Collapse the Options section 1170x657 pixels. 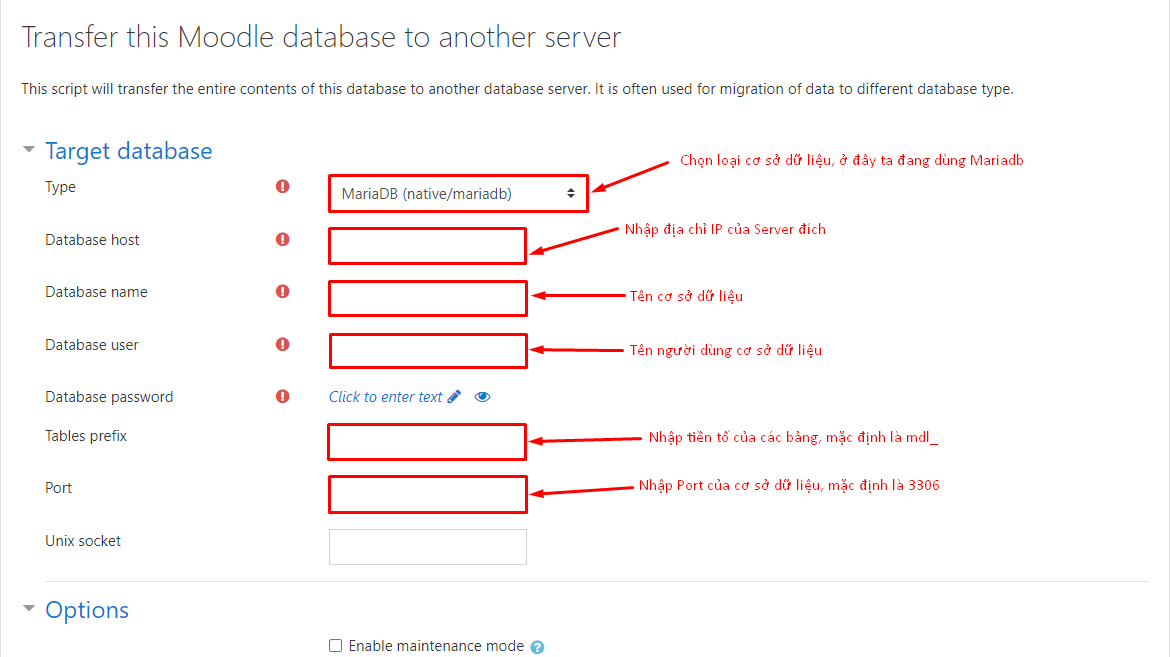coord(27,609)
